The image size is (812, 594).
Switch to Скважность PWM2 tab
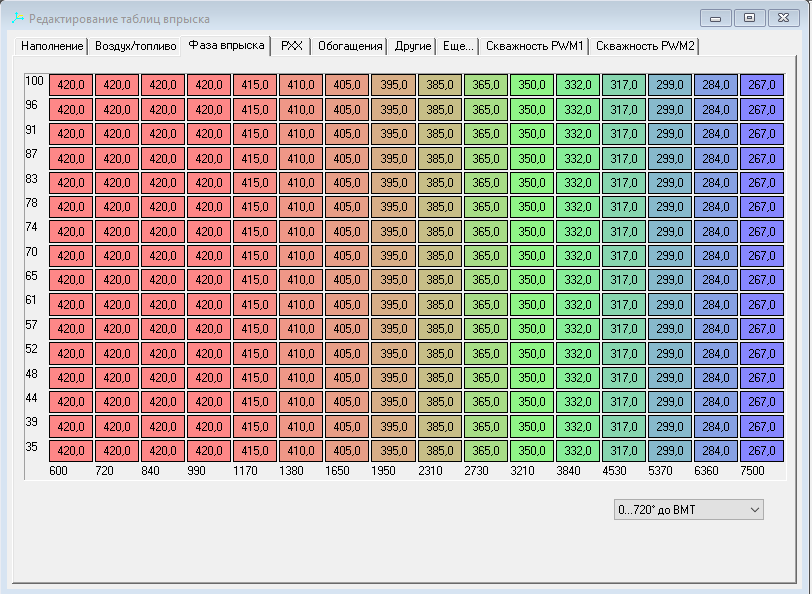[x=645, y=46]
